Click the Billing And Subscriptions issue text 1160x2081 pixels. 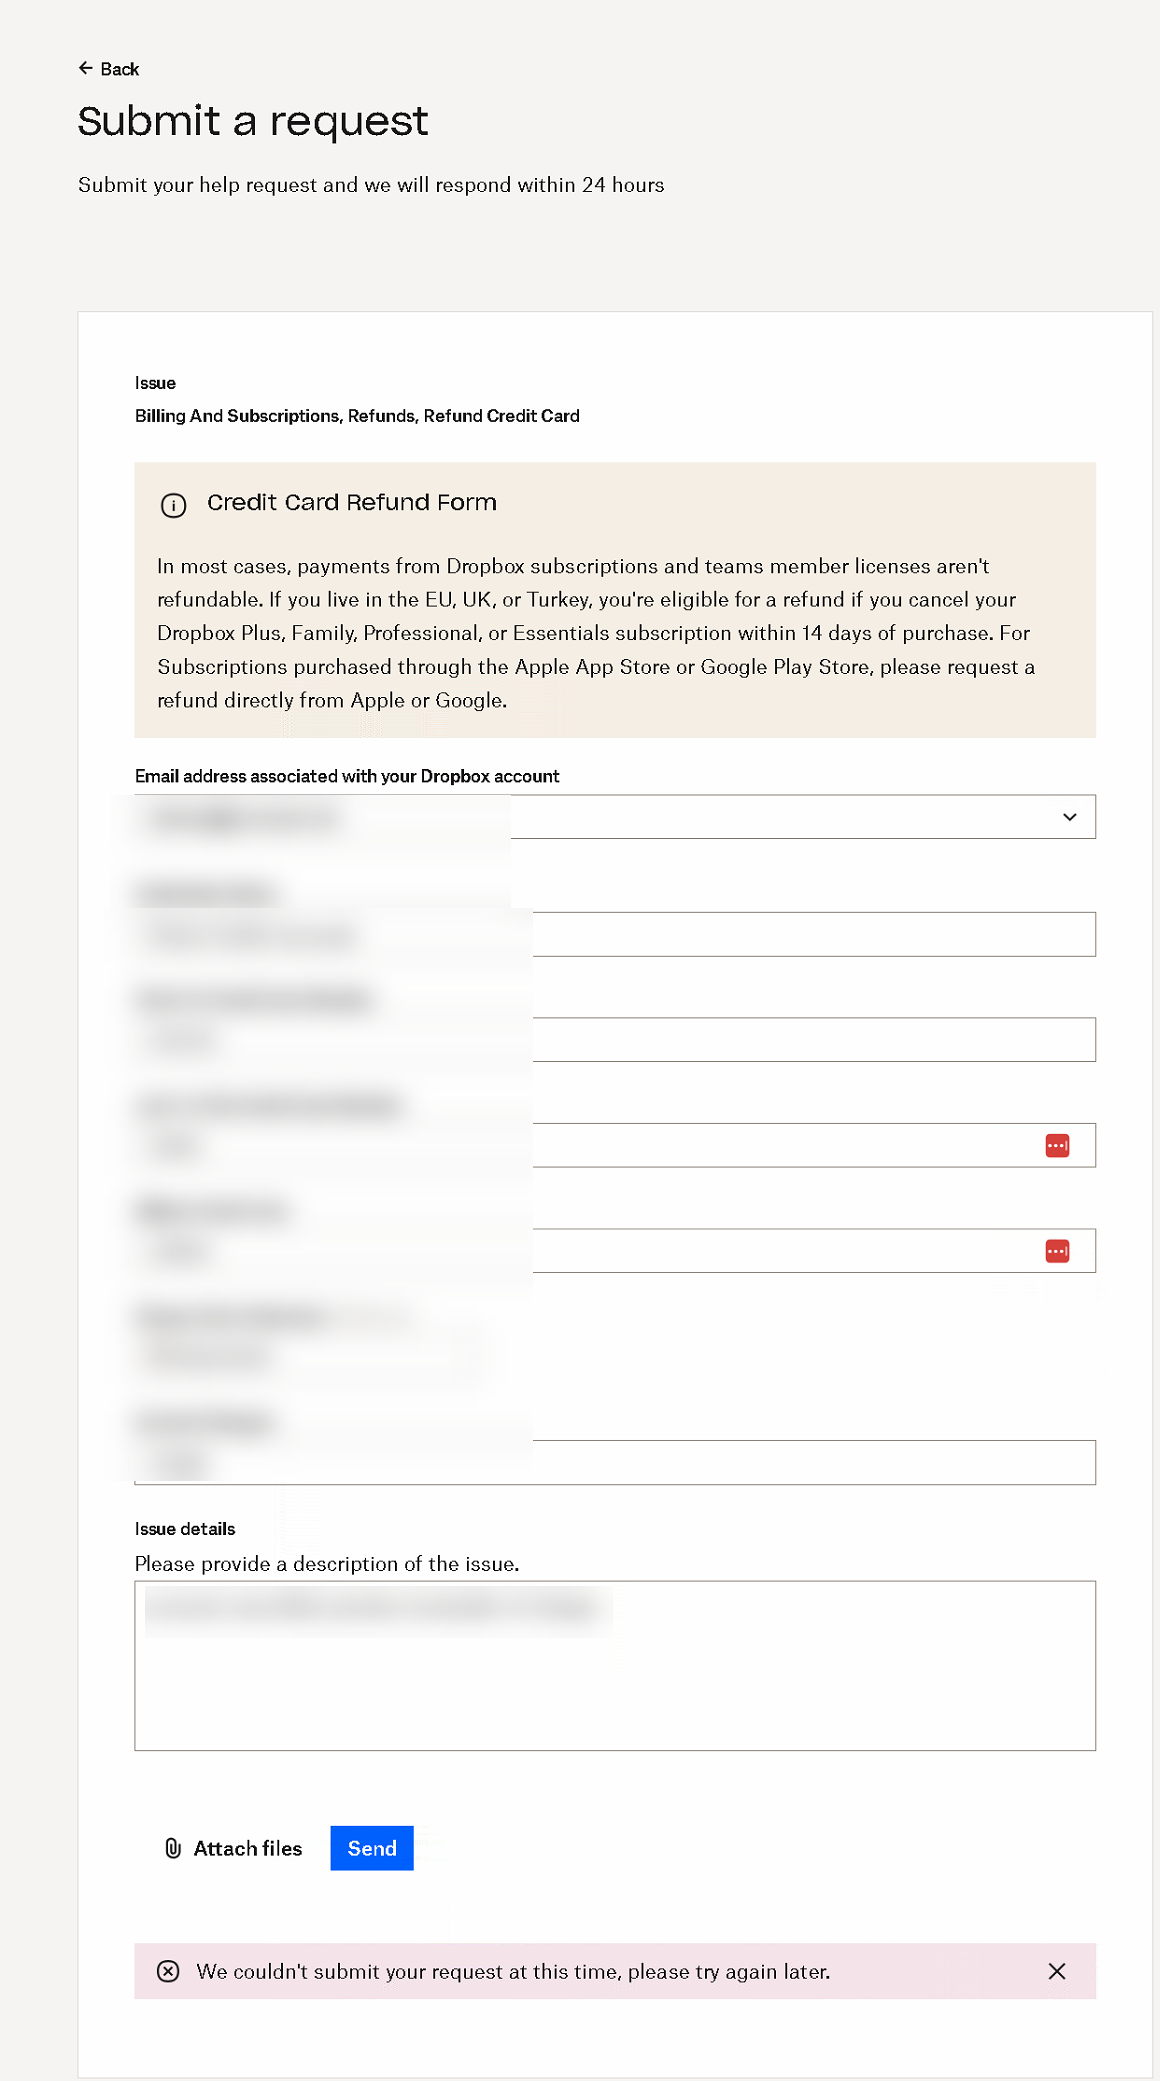click(356, 416)
